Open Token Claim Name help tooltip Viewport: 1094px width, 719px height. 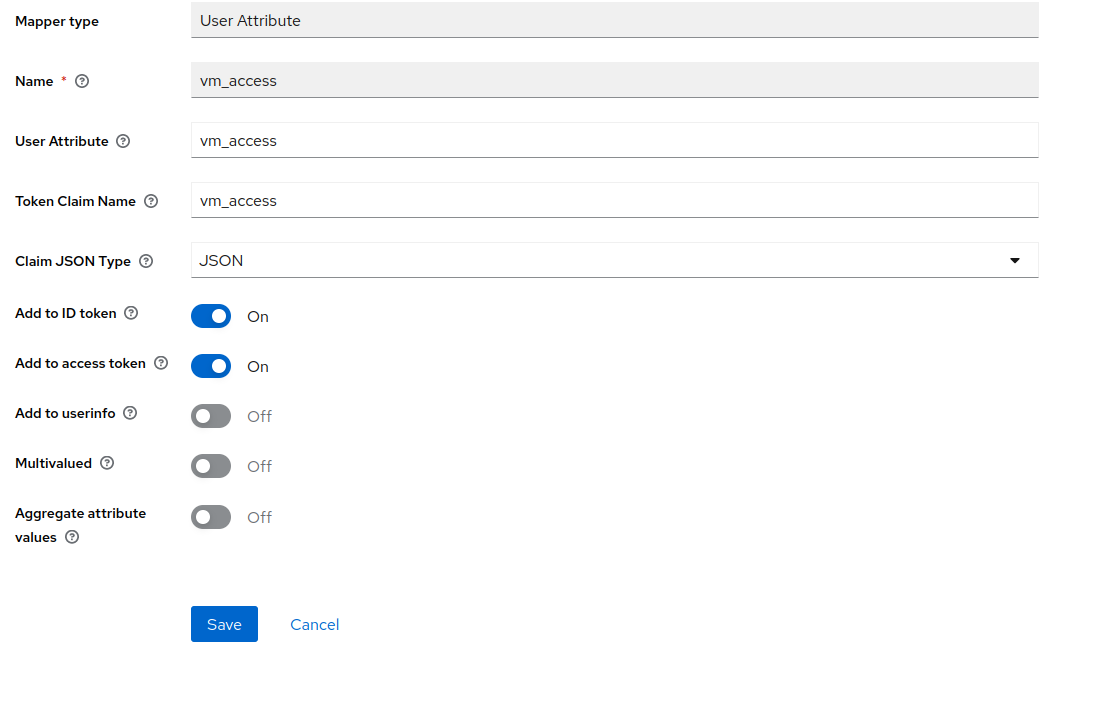[151, 201]
